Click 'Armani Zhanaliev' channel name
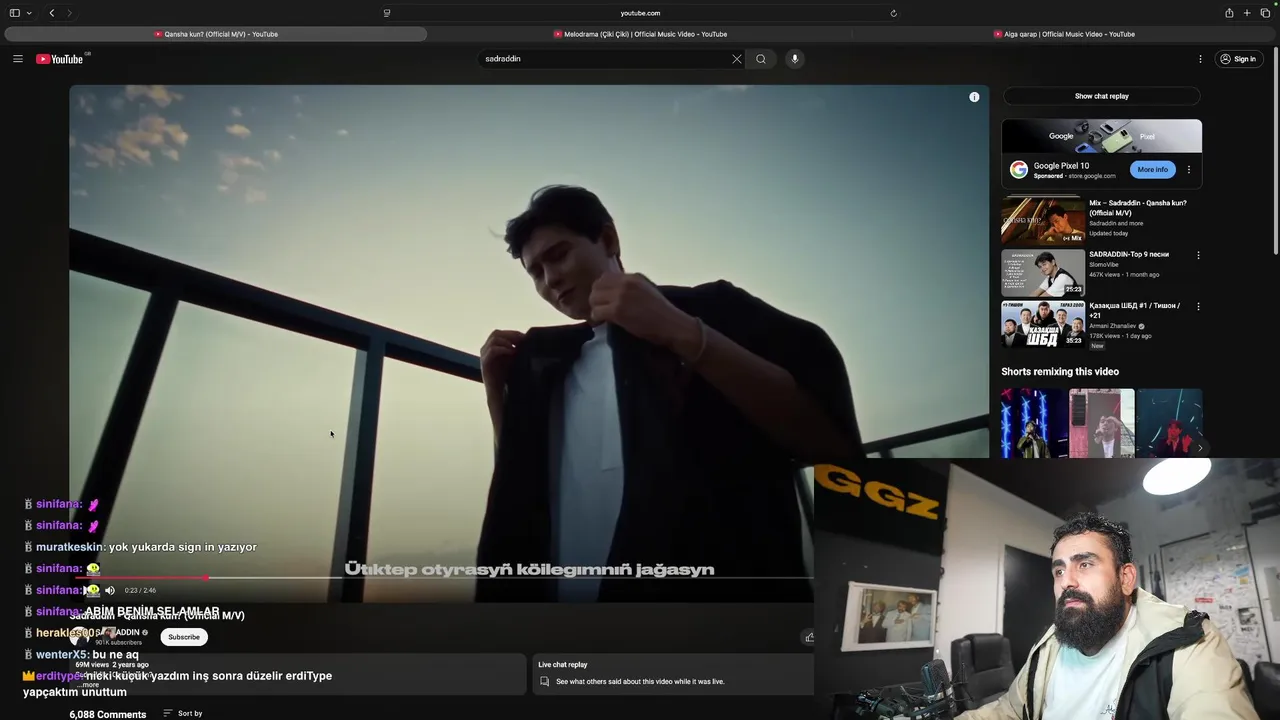This screenshot has width=1280, height=720. (1113, 326)
